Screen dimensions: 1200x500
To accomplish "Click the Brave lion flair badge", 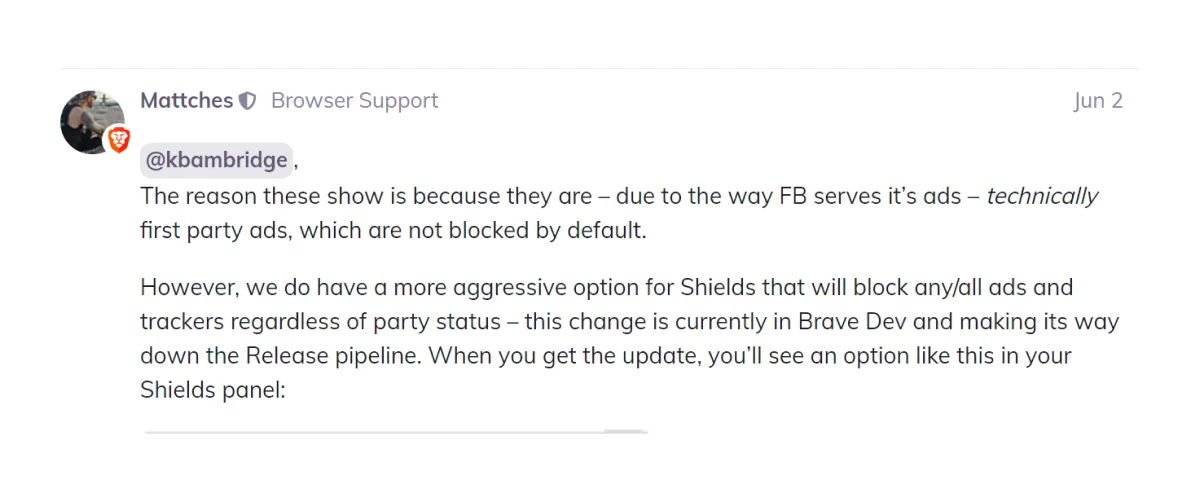I will [119, 141].
